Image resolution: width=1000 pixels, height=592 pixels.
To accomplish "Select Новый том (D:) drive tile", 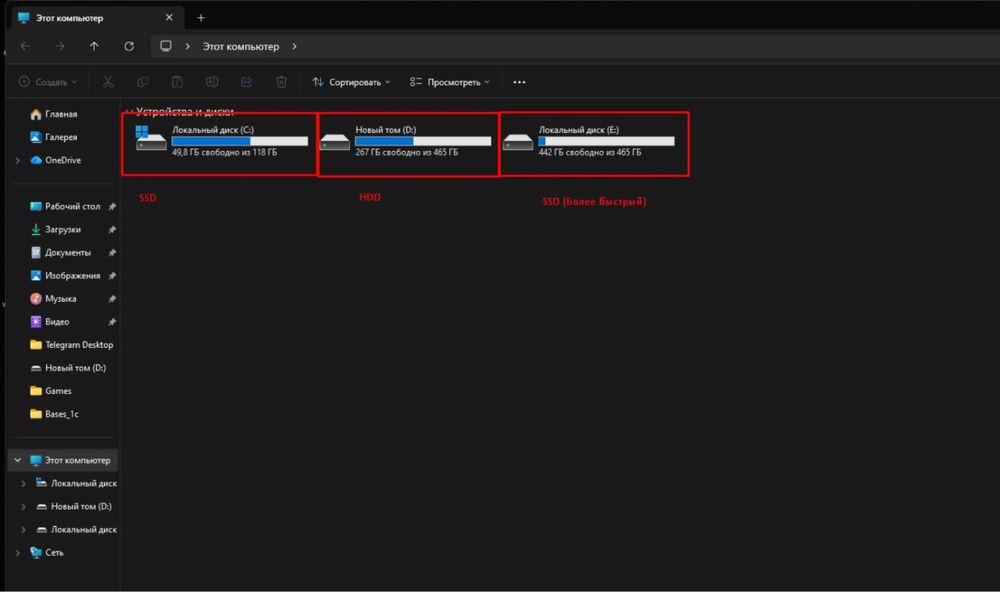I will [x=408, y=144].
